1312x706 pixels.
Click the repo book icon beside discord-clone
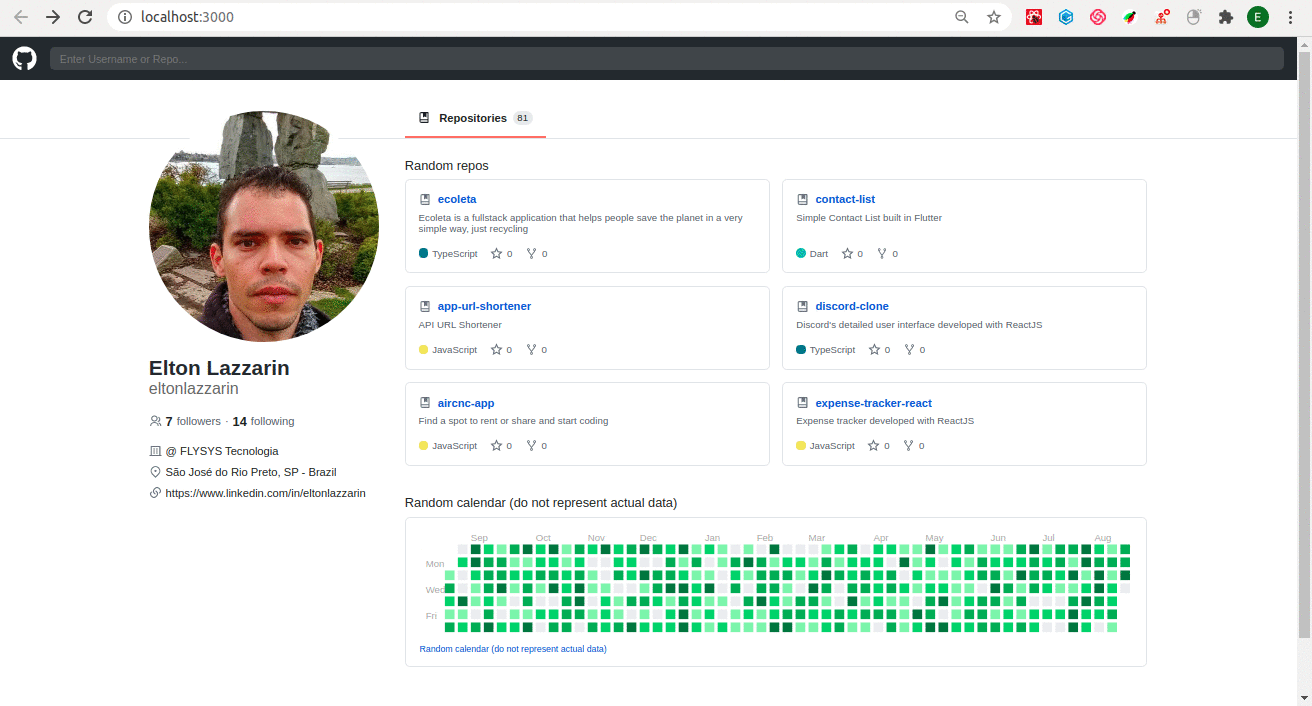(x=802, y=307)
